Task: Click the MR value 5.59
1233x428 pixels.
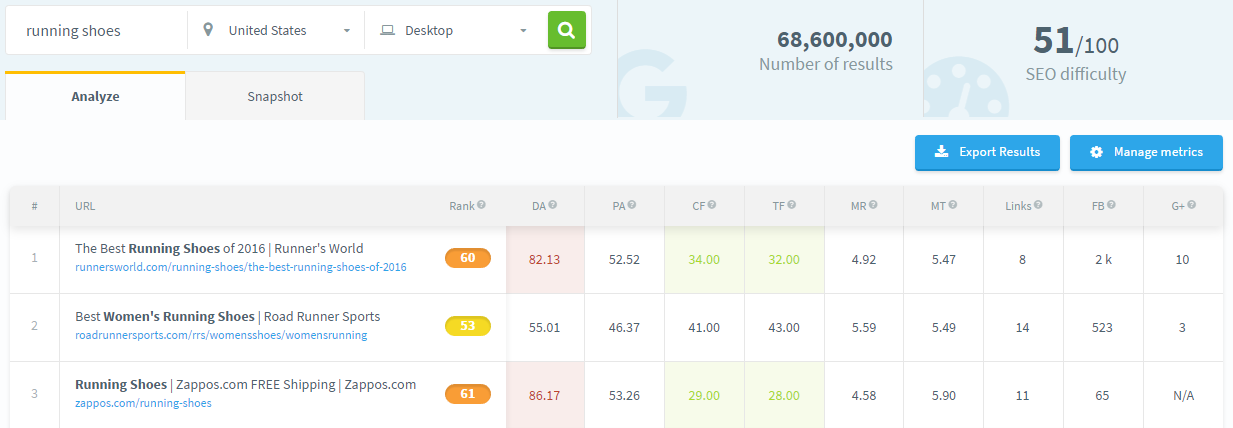Action: coord(864,327)
